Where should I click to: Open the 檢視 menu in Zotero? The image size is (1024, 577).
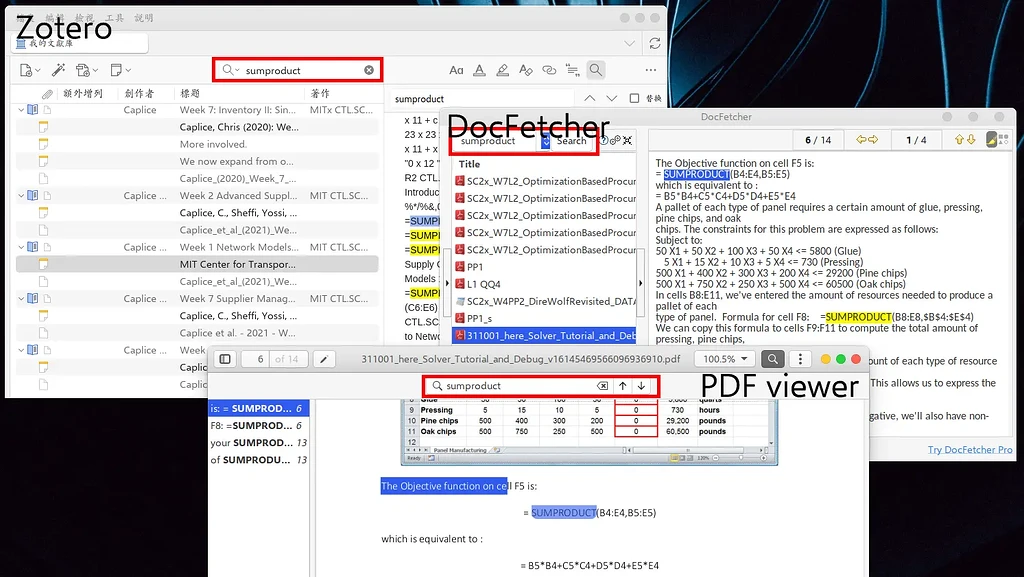pos(84,16)
